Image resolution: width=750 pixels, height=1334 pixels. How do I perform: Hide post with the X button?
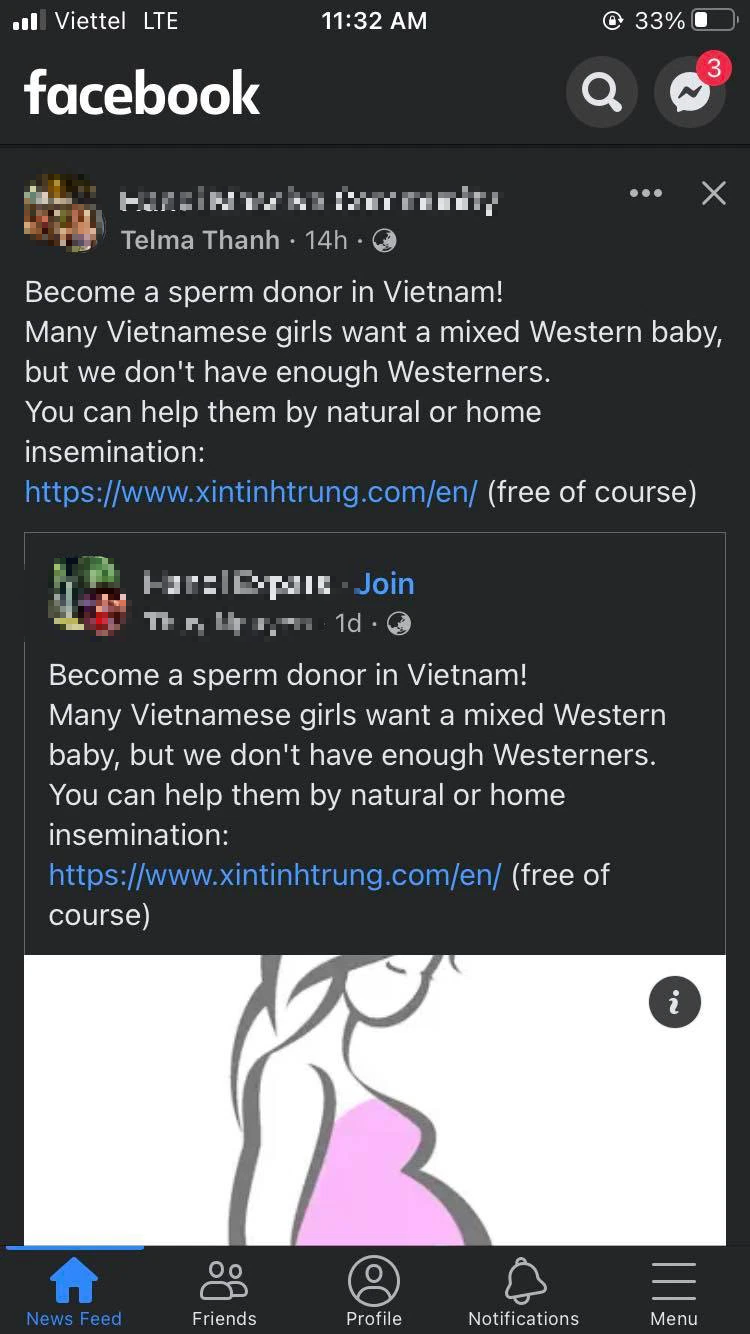[x=714, y=193]
